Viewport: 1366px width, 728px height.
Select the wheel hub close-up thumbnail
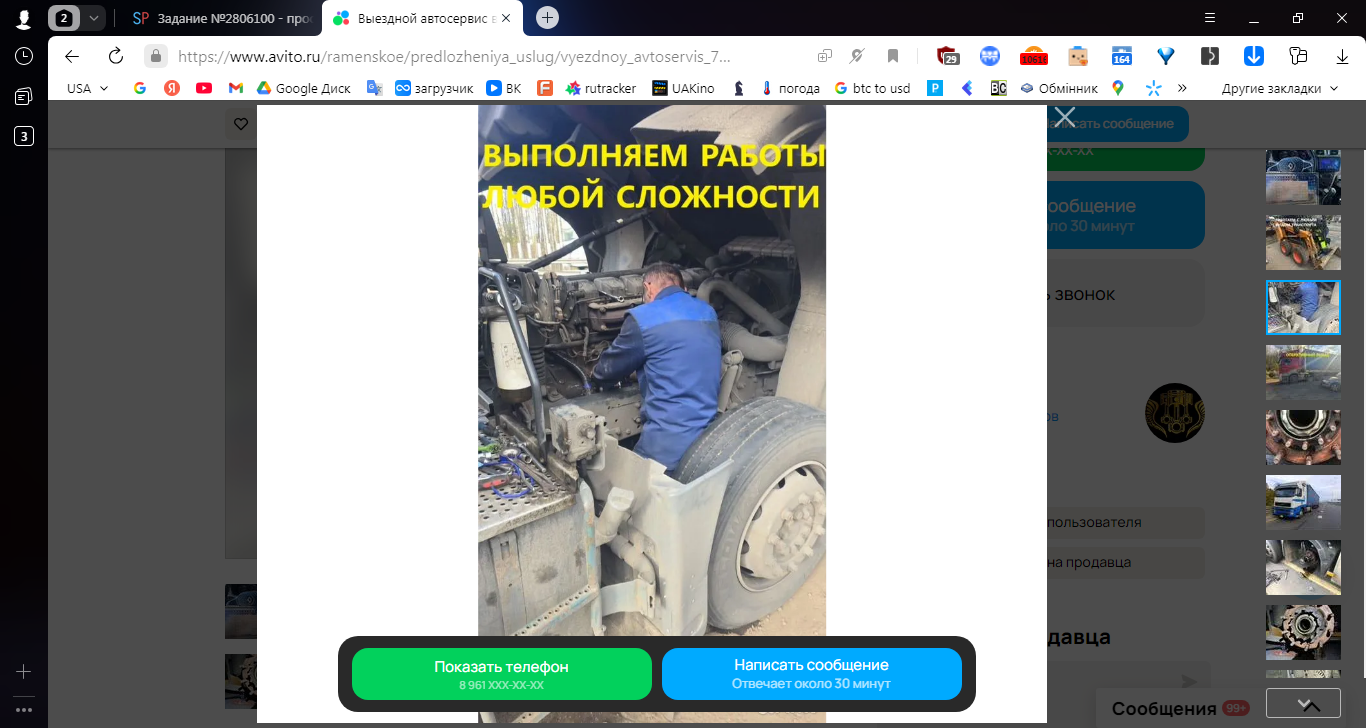click(1303, 437)
